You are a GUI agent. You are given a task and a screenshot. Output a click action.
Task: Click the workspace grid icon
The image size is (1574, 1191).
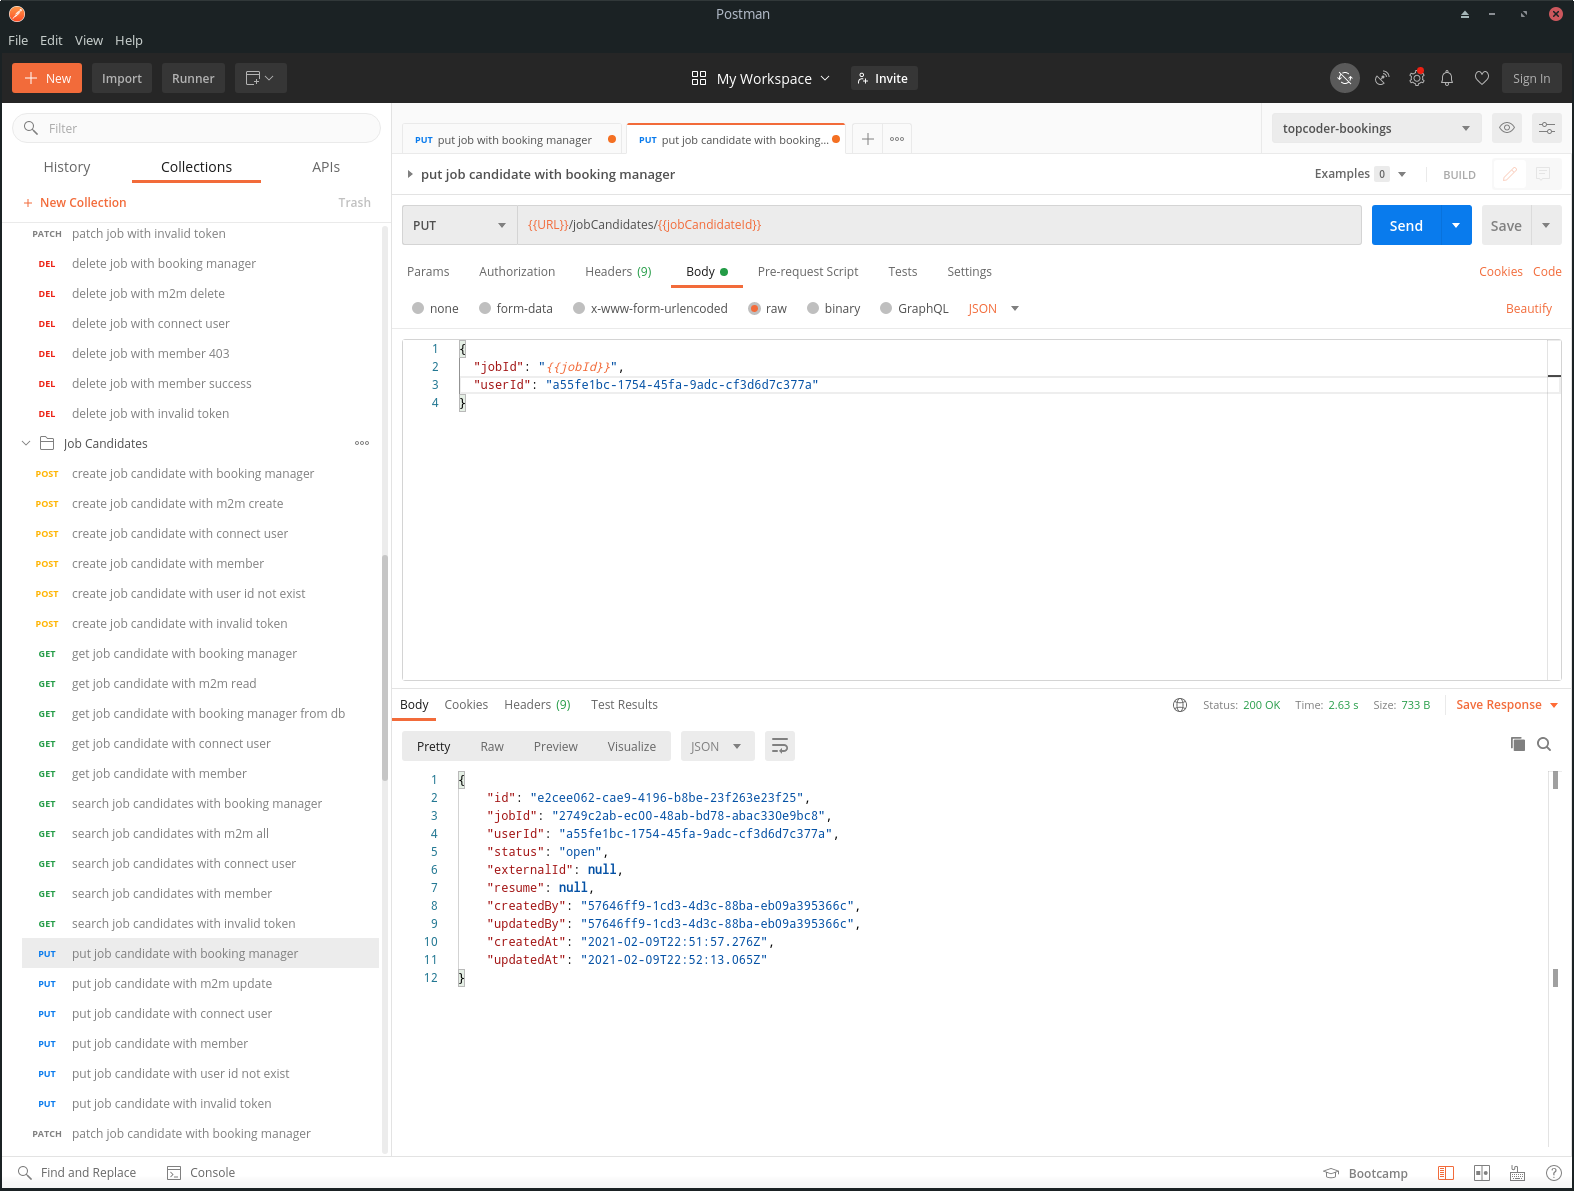(699, 78)
